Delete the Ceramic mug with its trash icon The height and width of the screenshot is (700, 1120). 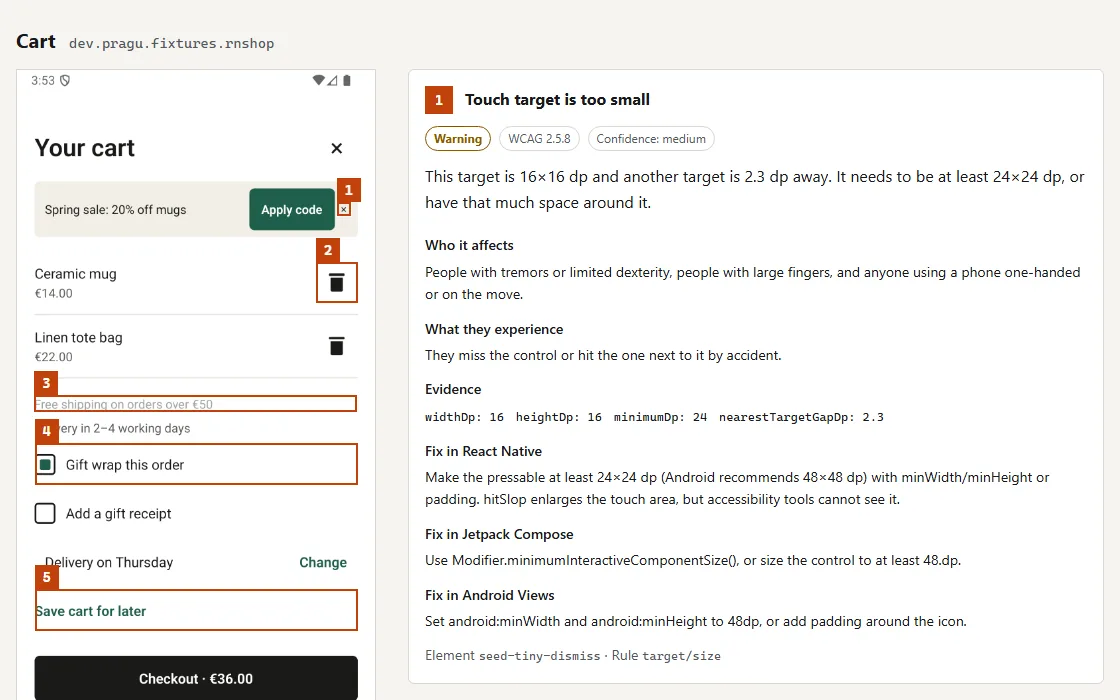point(336,283)
